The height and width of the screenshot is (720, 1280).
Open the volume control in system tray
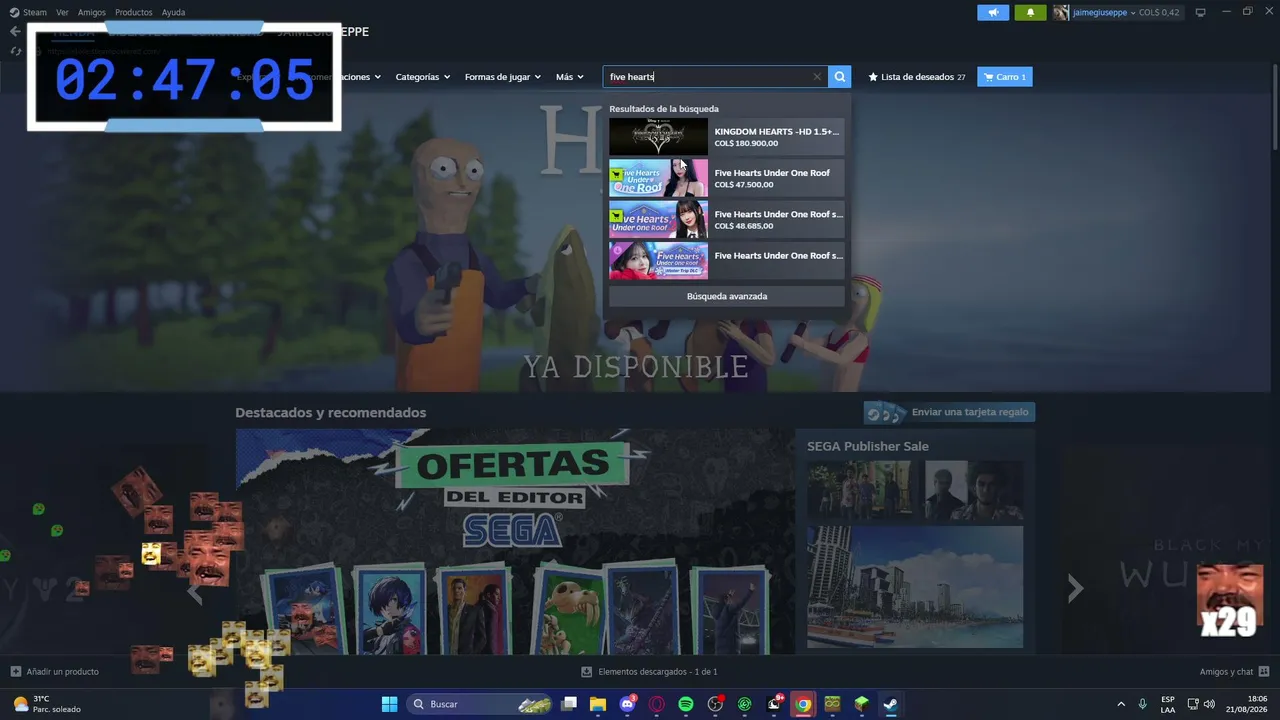1209,704
